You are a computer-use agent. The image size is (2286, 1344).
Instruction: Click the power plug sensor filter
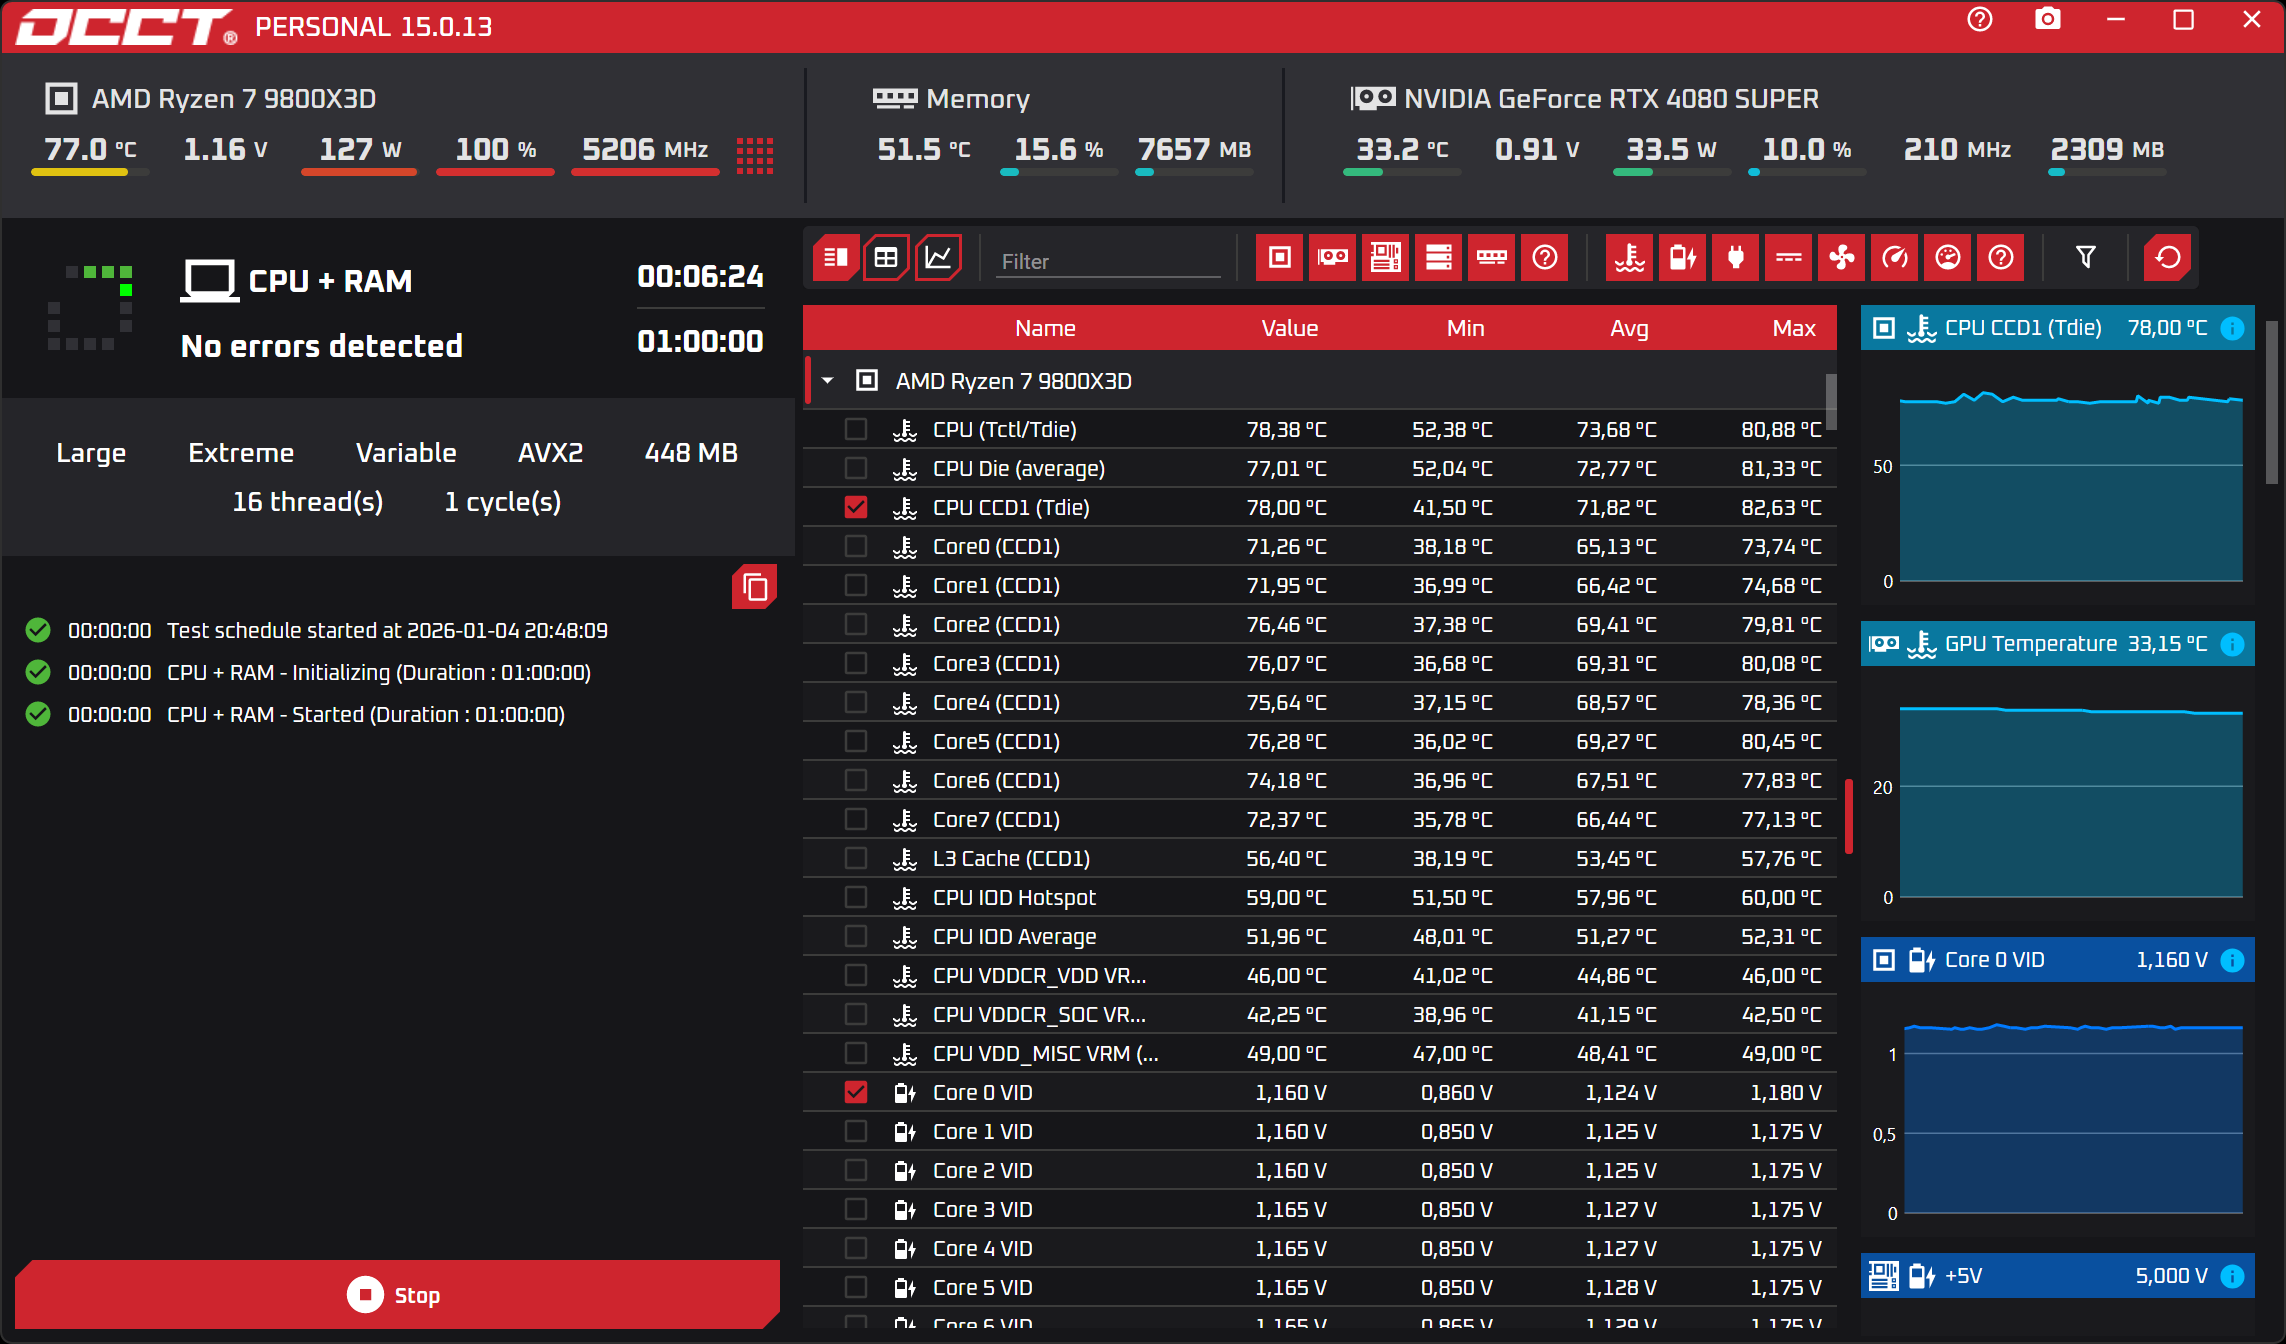click(1735, 259)
